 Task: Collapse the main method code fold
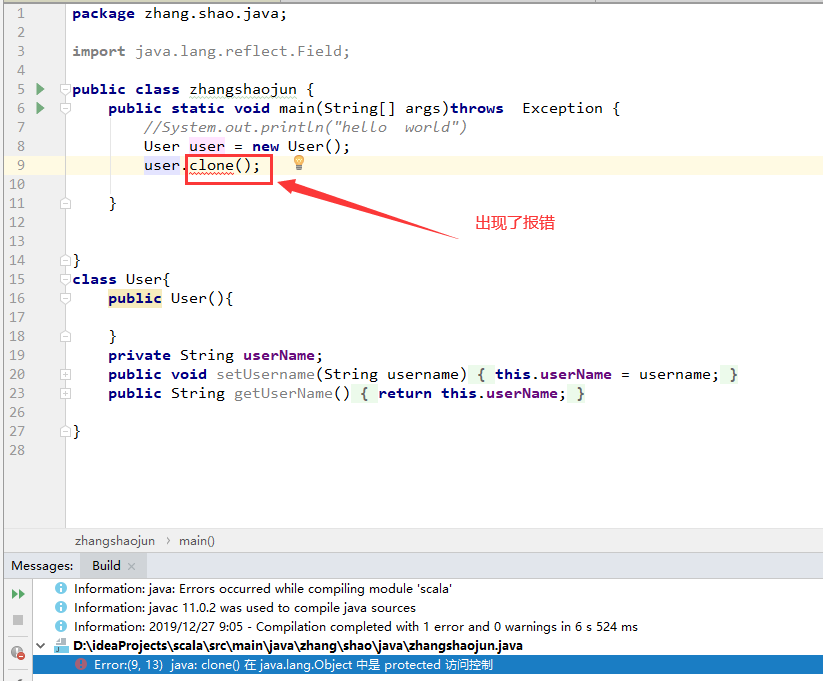coord(65,108)
